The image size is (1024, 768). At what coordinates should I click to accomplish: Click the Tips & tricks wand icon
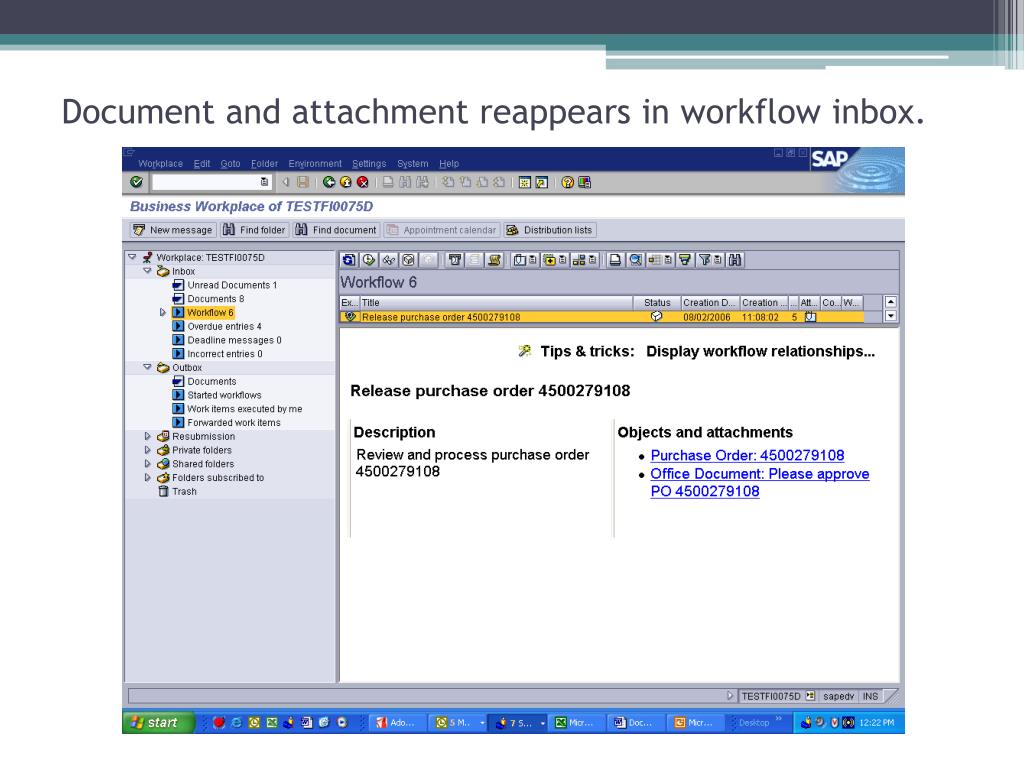[524, 351]
